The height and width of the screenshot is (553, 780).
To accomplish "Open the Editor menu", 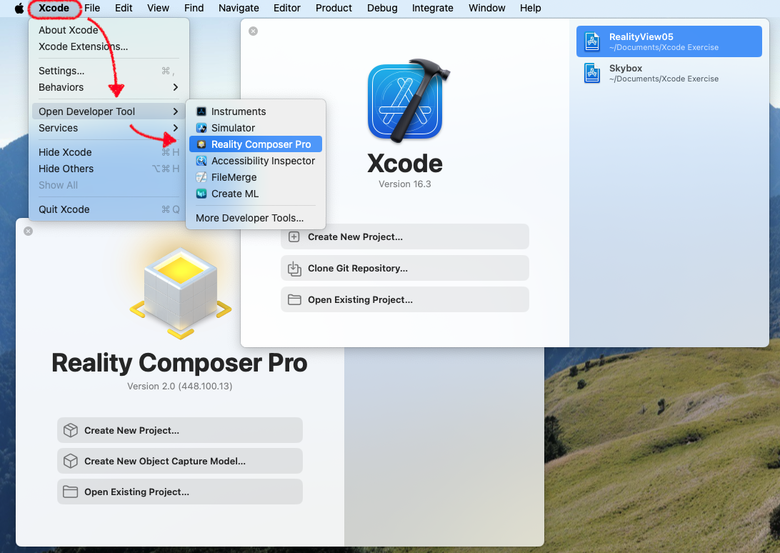I will [x=287, y=8].
